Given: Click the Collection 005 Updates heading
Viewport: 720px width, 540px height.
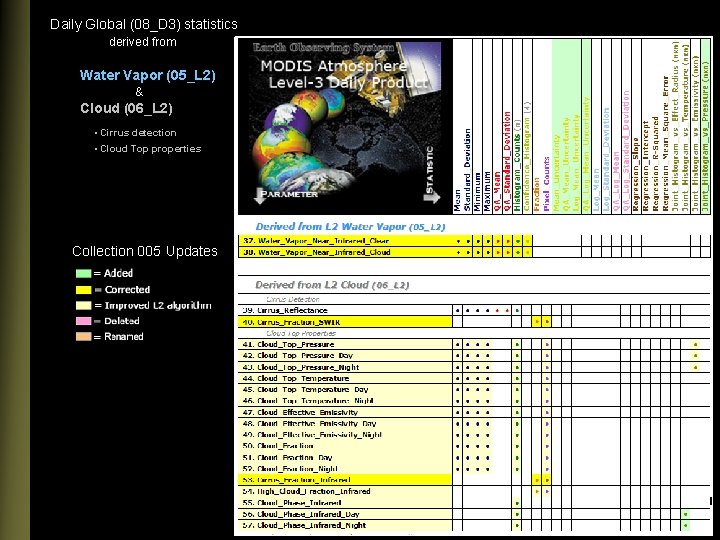Looking at the screenshot, I should [145, 251].
